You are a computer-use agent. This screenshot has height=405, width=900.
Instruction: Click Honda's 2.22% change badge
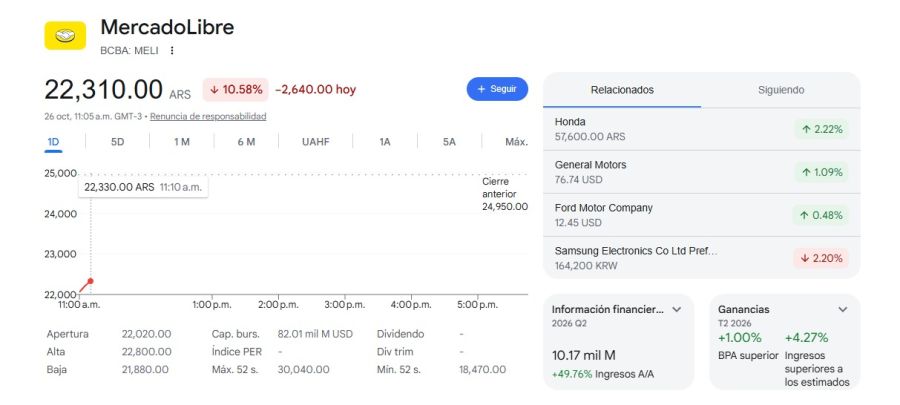click(x=821, y=130)
